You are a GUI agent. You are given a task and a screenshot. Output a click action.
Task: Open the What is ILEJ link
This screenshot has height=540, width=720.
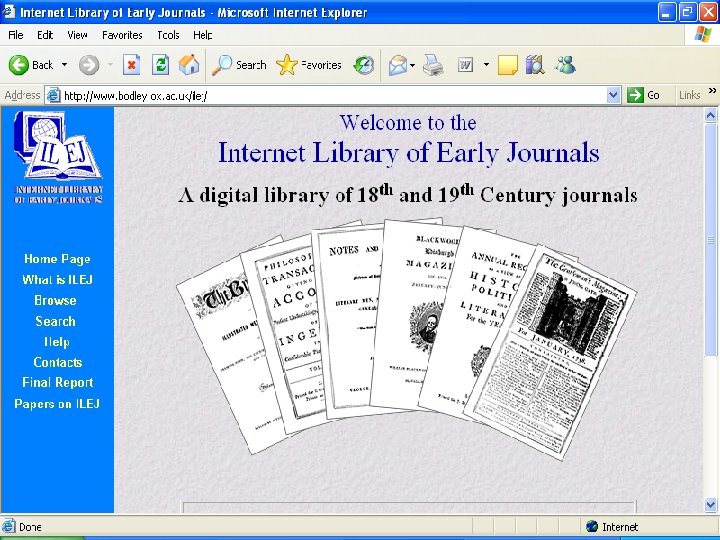pyautogui.click(x=57, y=280)
